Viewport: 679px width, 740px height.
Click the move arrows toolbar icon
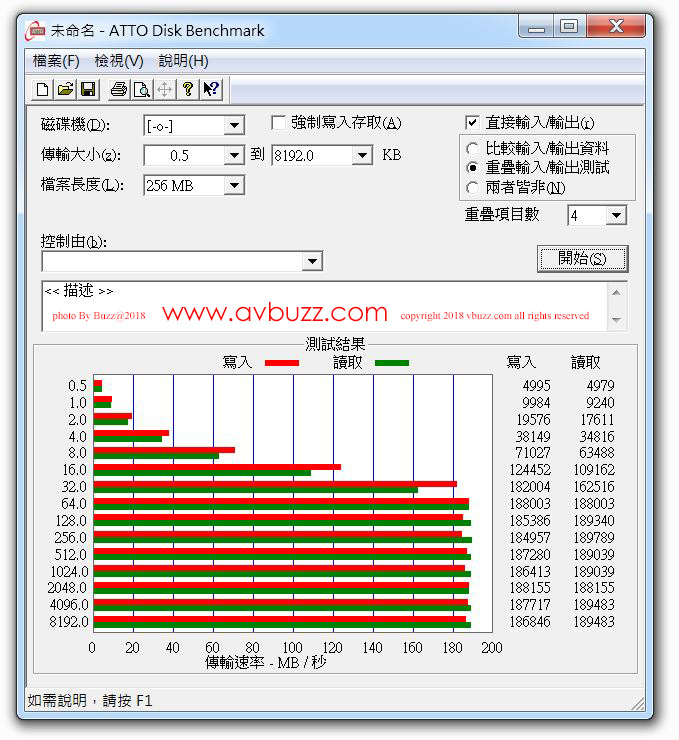[164, 89]
